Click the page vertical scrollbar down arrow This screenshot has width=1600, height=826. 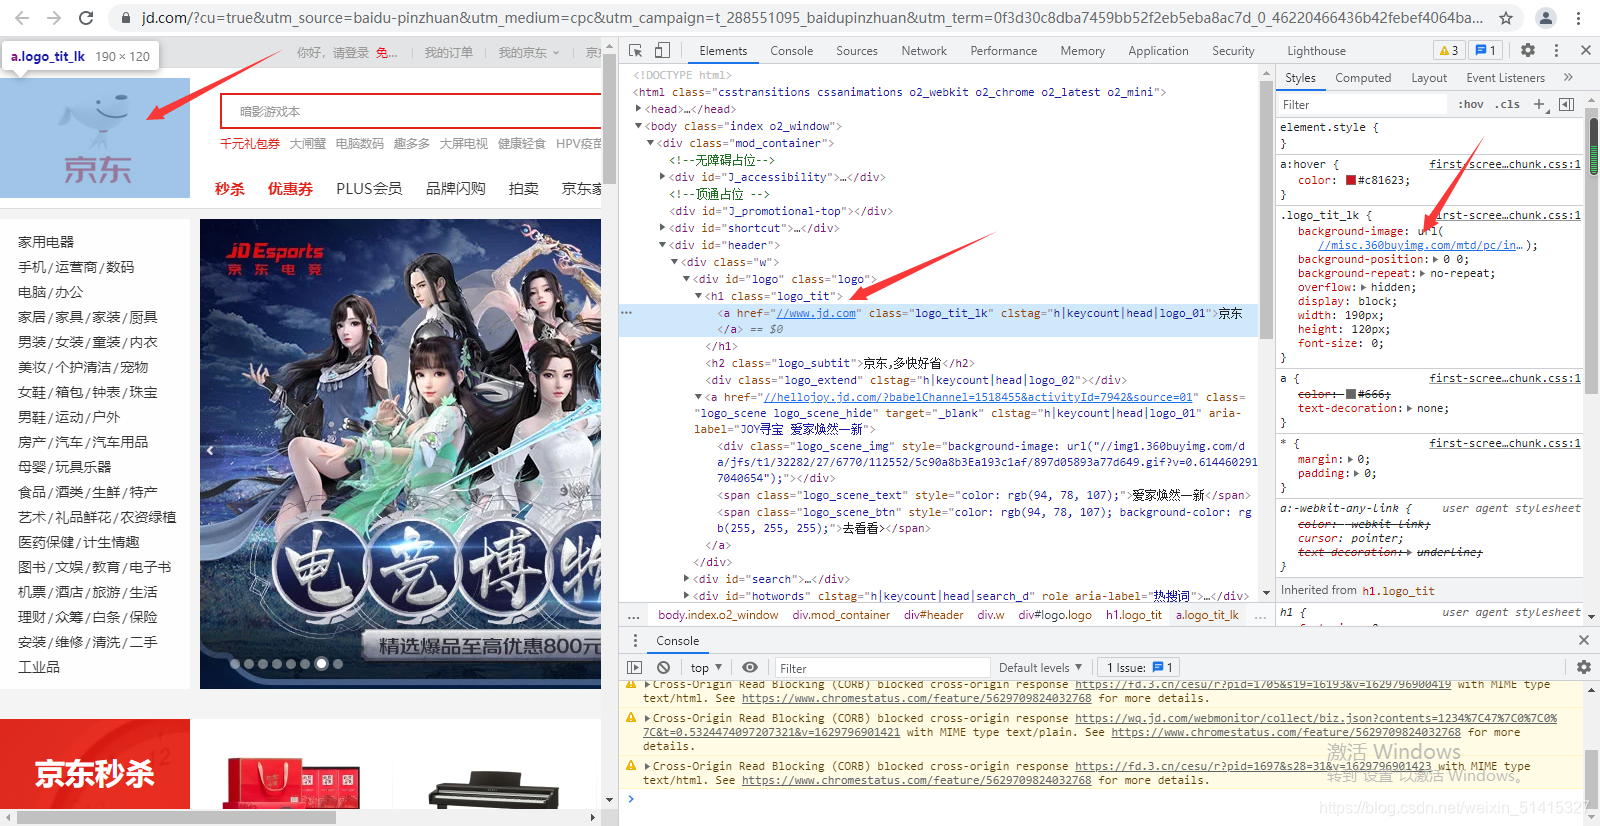pyautogui.click(x=610, y=800)
